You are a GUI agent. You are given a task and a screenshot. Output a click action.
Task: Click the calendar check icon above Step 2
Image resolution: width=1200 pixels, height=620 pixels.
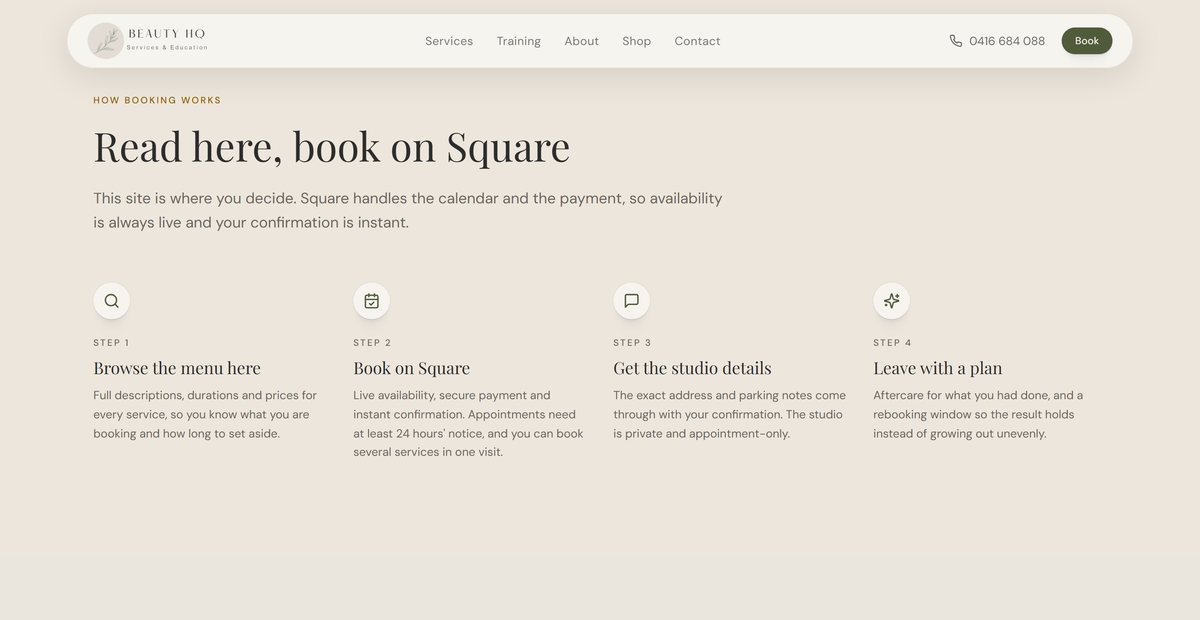pos(371,301)
